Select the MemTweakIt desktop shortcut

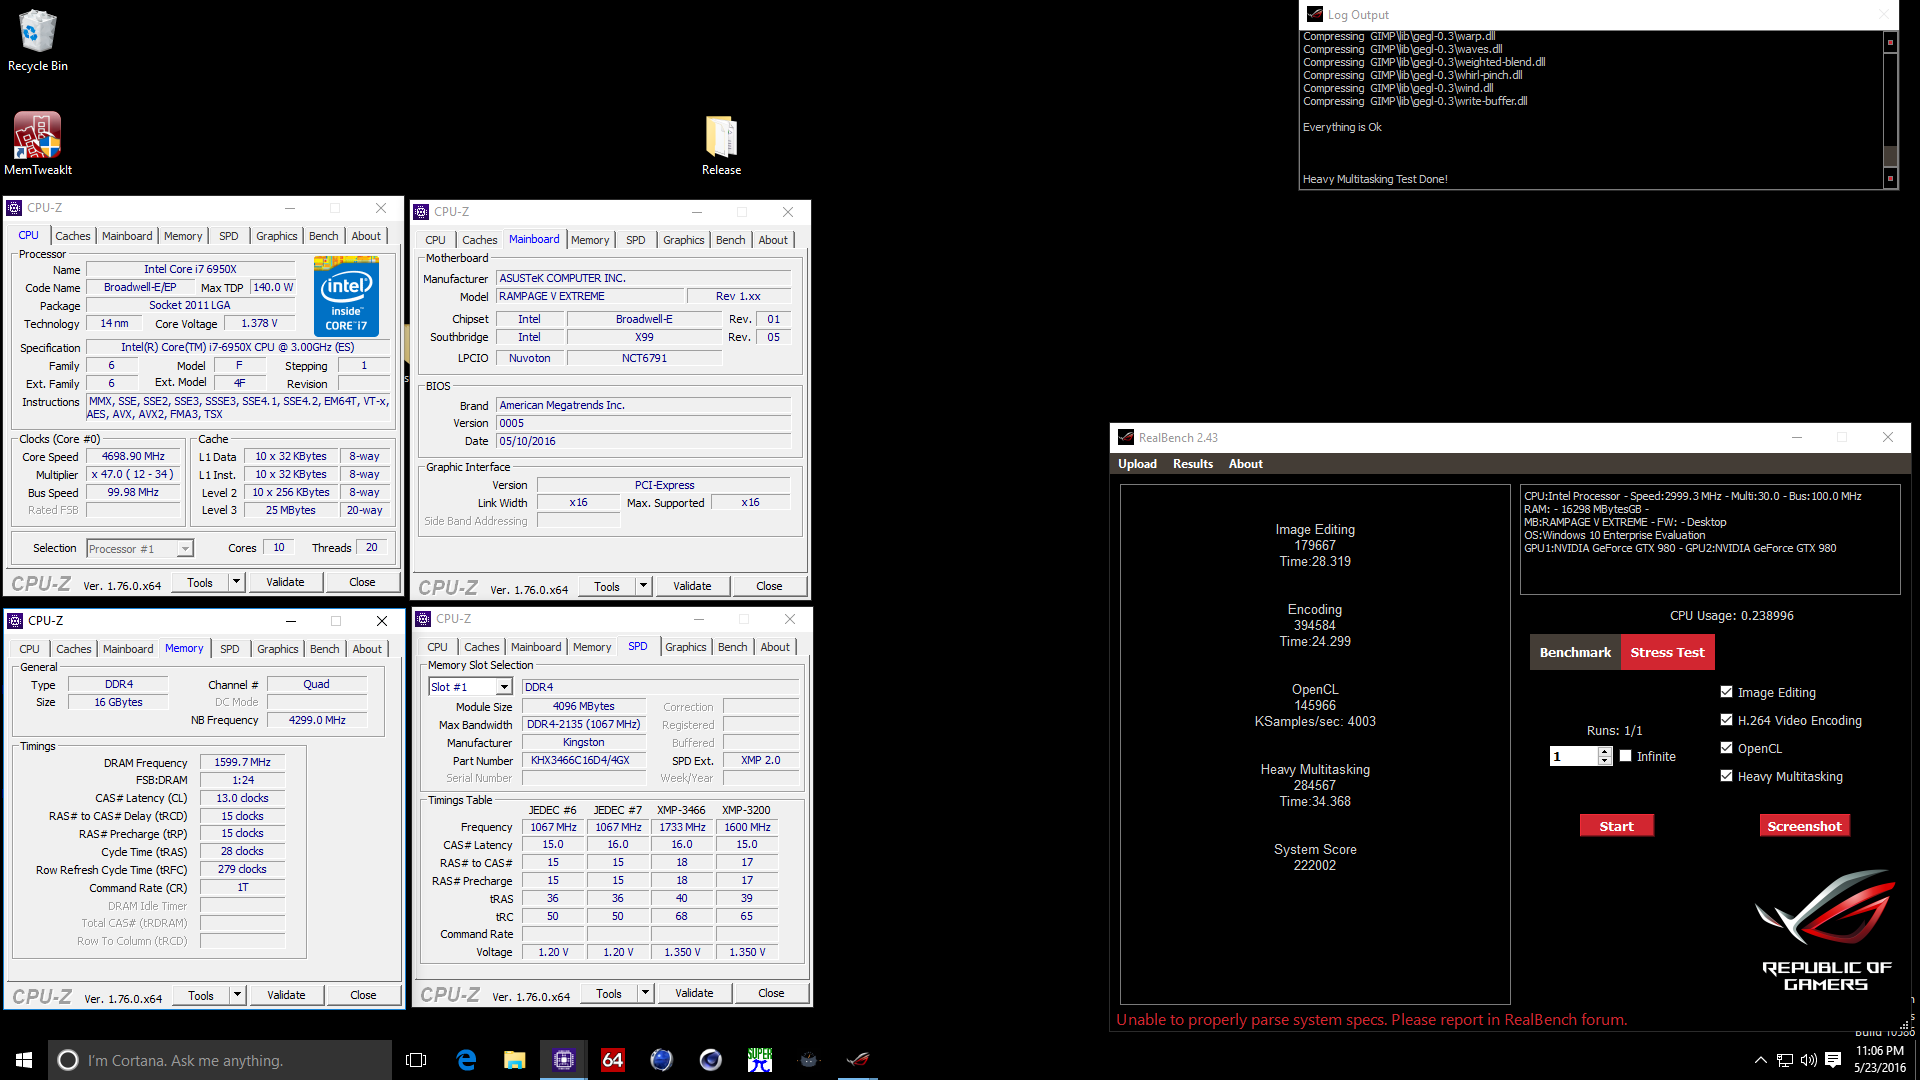point(38,143)
